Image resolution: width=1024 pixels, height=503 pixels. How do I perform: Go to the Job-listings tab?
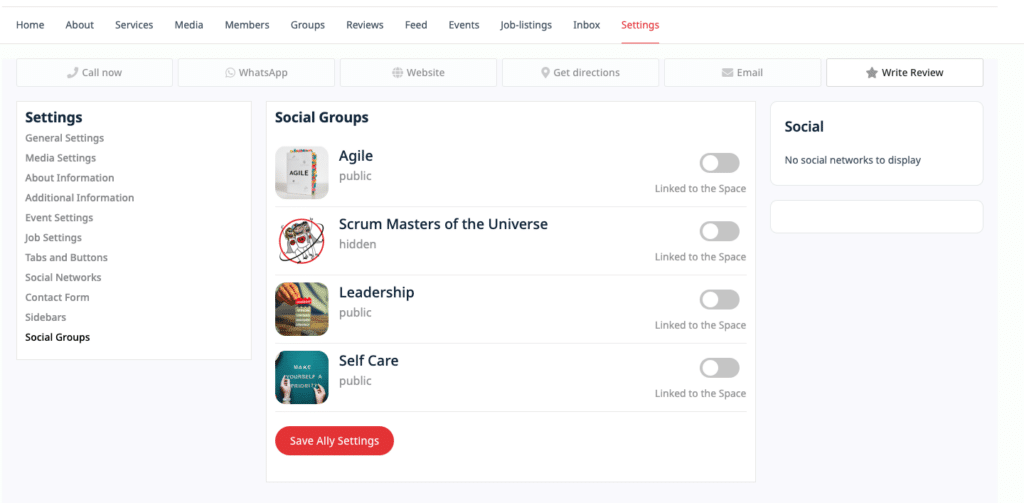click(x=526, y=25)
